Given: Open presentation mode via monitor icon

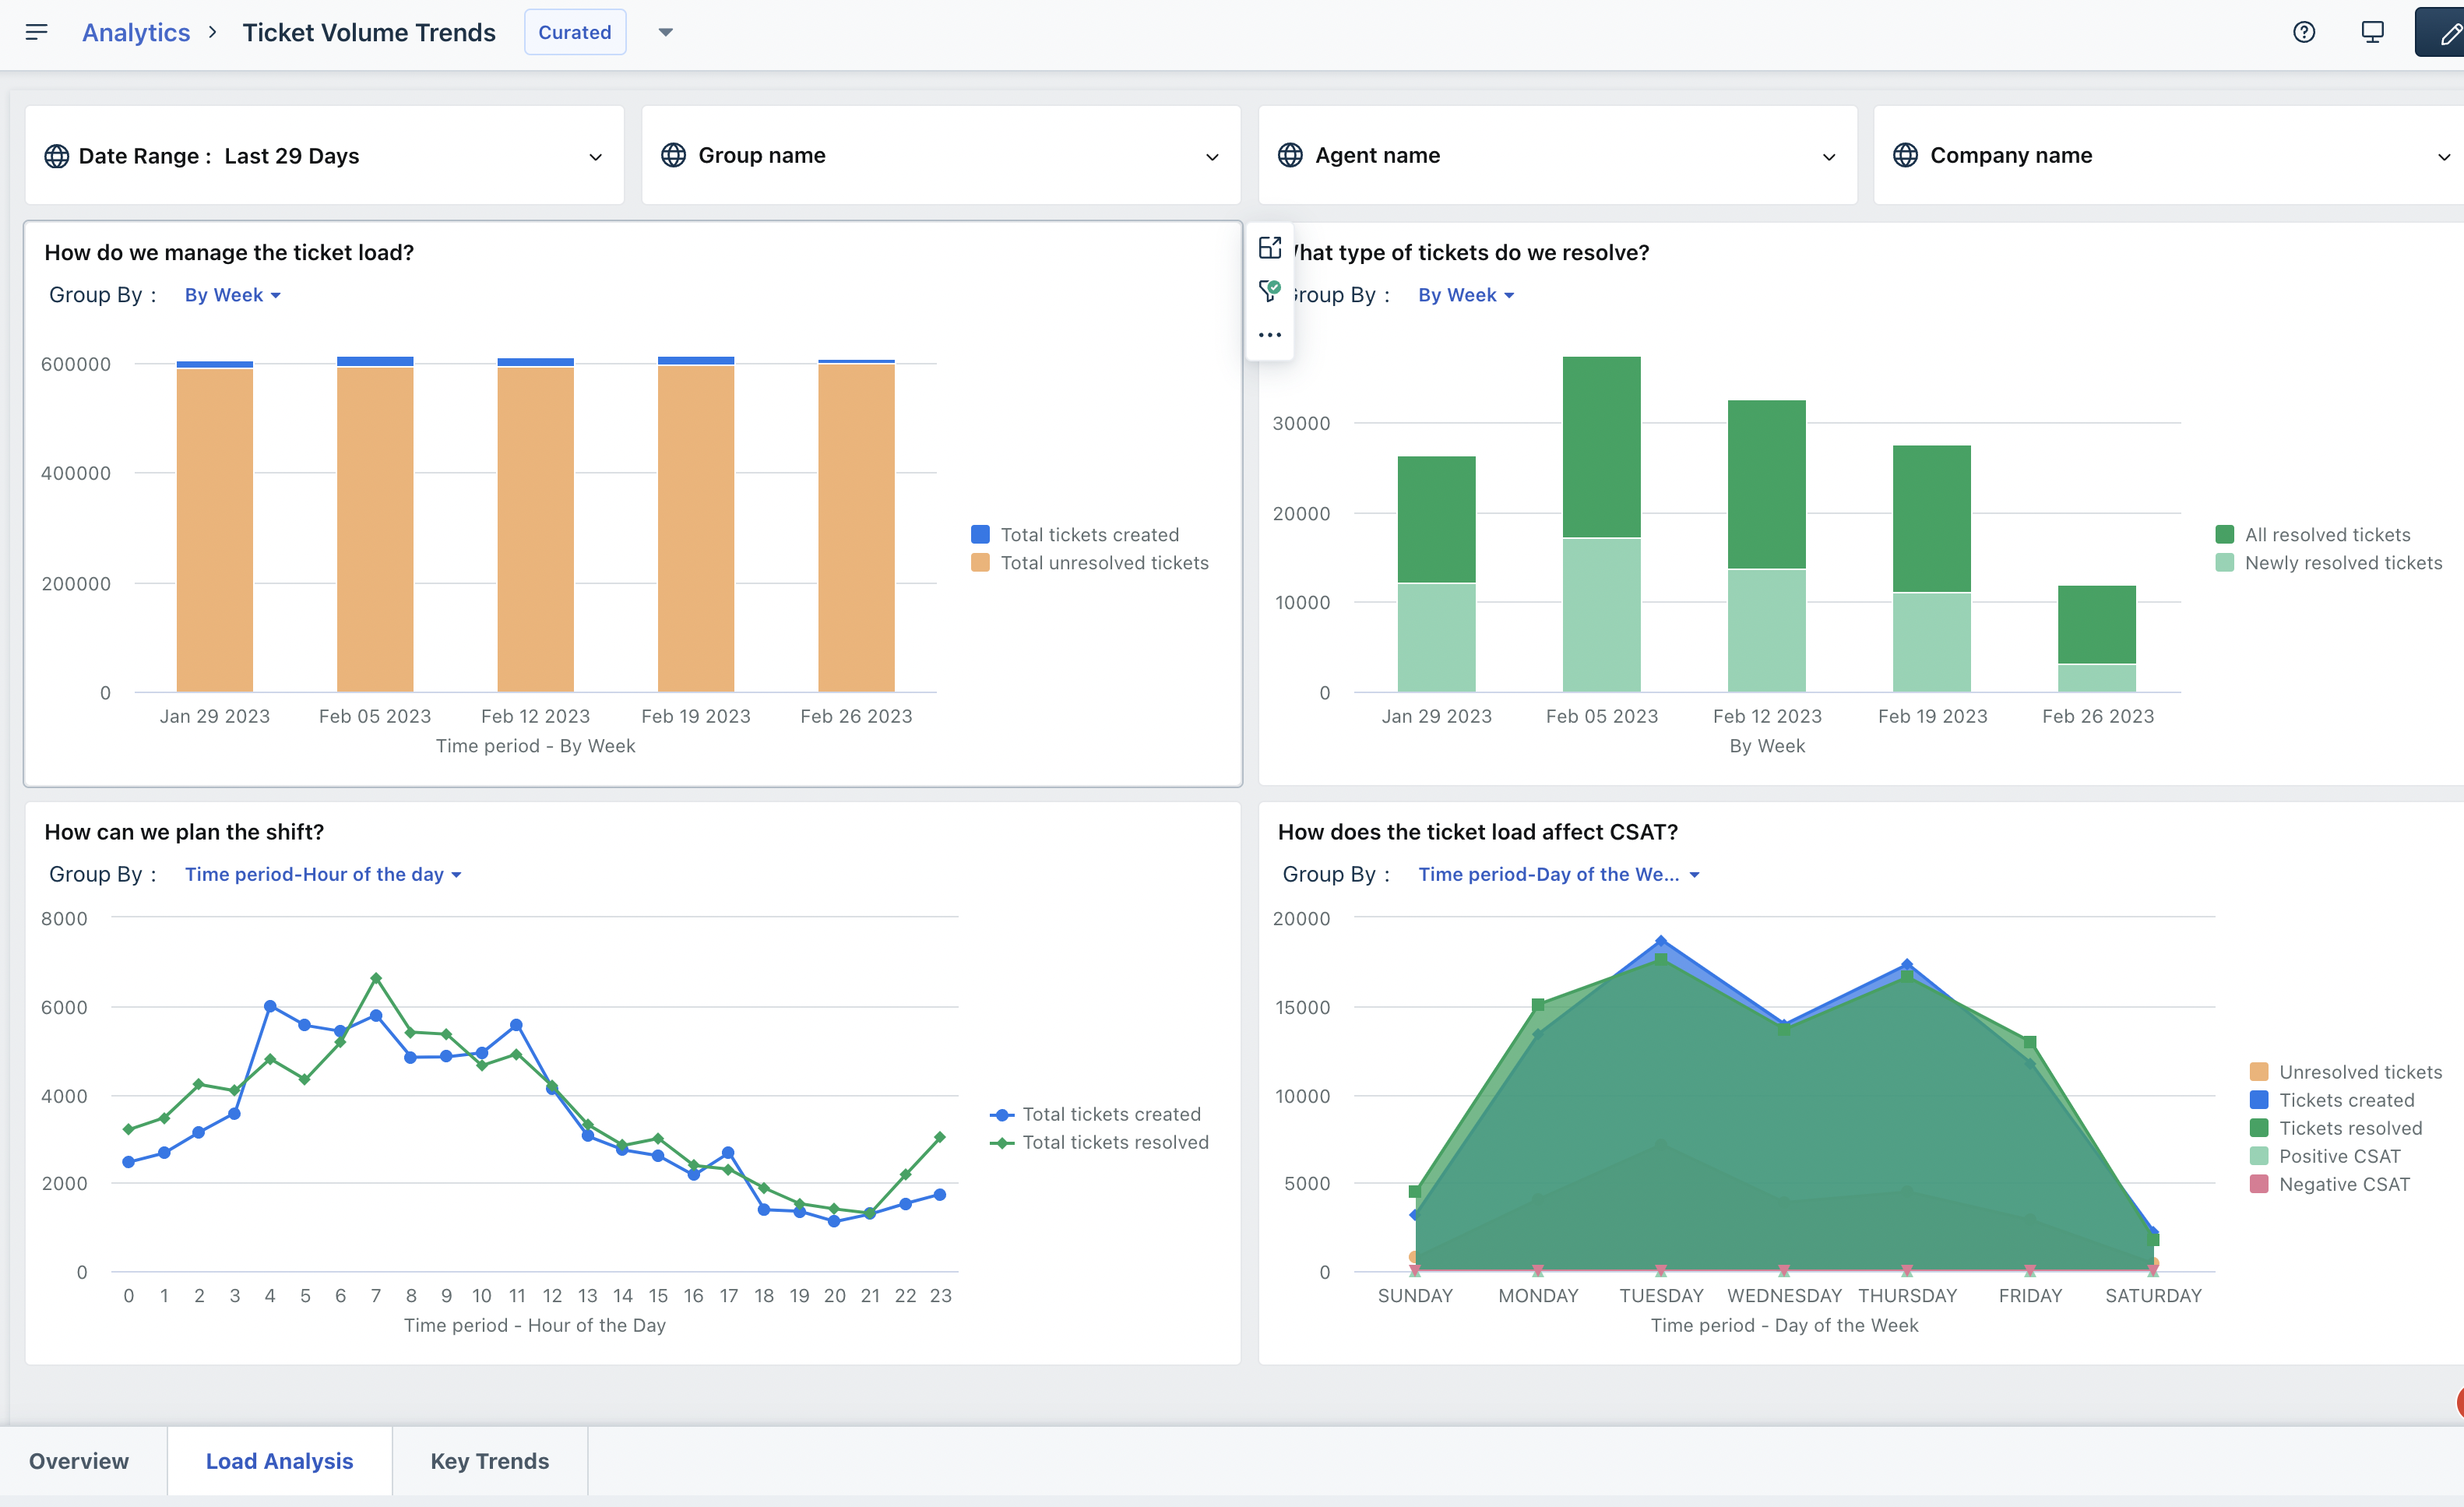Looking at the screenshot, I should [2371, 32].
